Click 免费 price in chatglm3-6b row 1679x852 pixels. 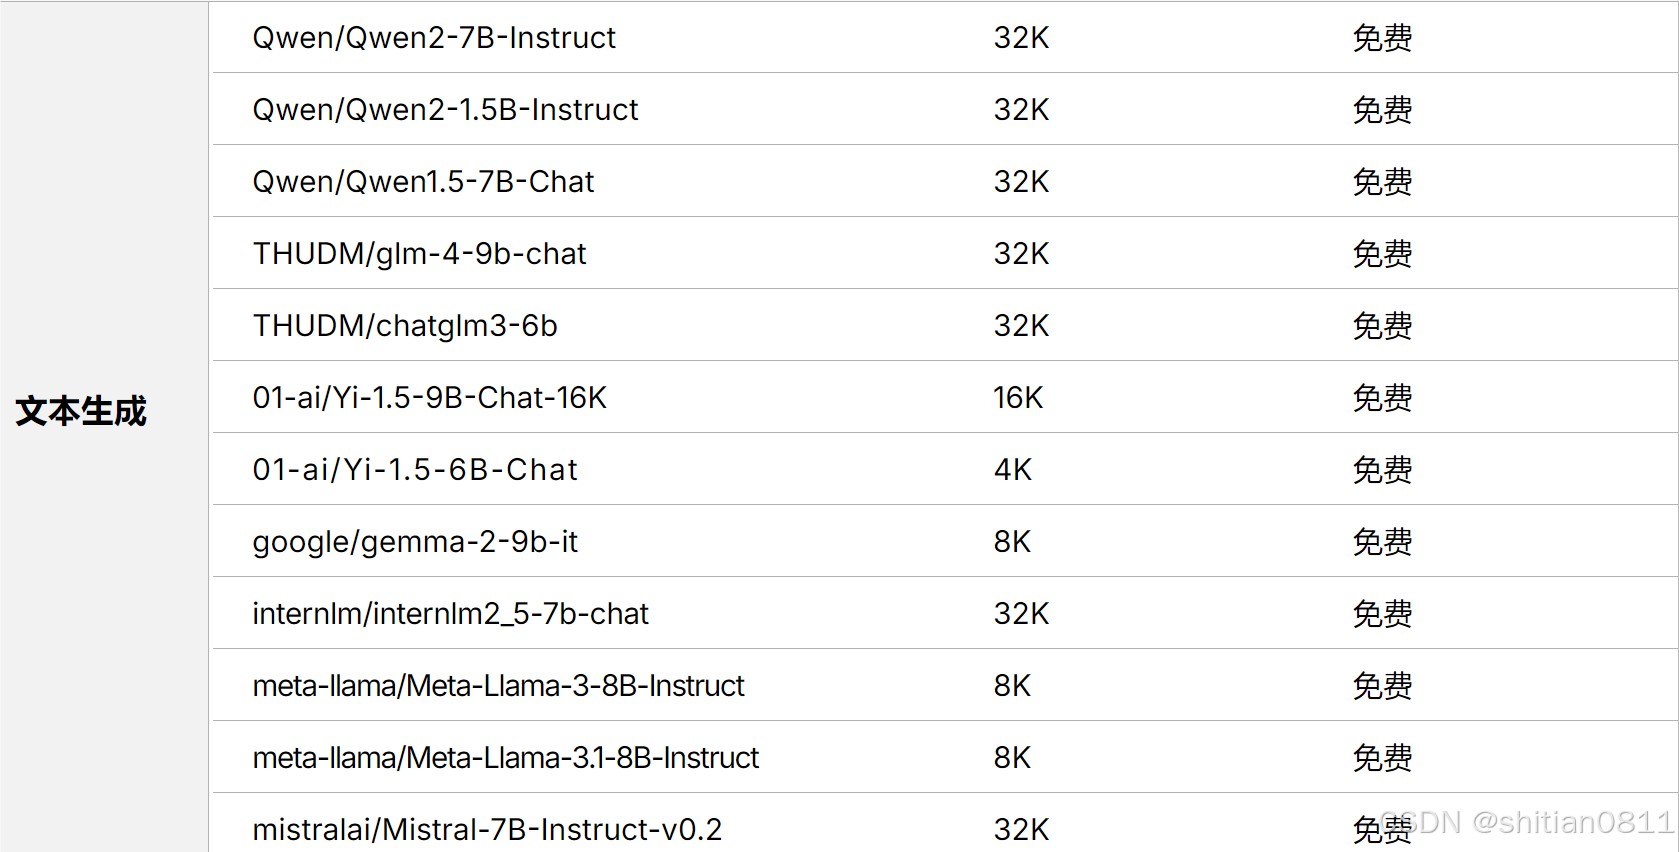click(1382, 326)
